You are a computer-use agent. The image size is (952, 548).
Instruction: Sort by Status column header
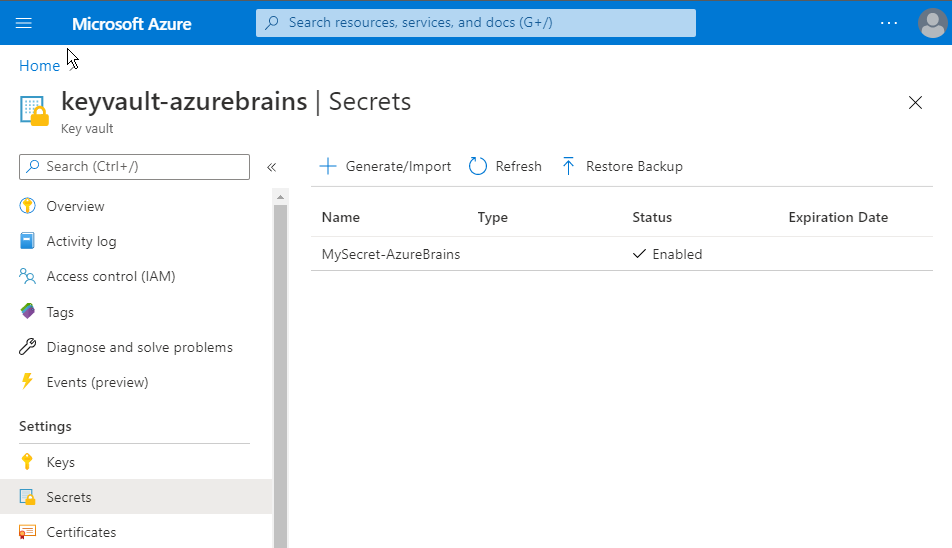[x=652, y=217]
